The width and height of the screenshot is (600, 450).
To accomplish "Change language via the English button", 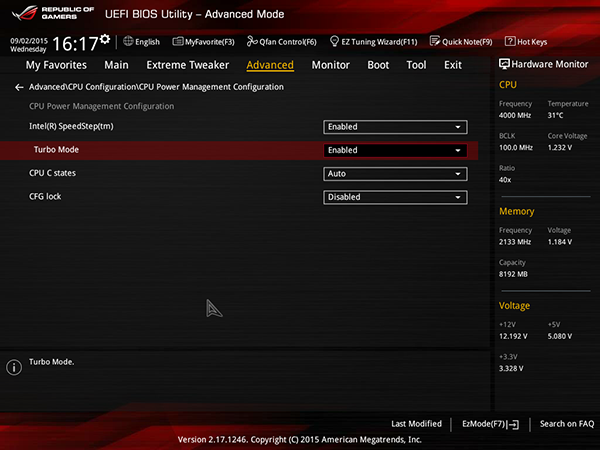I will coord(142,41).
